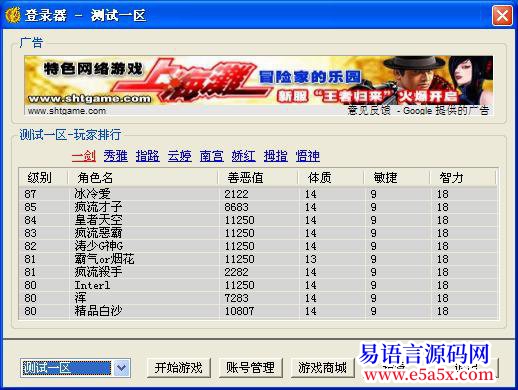
Task: Sort by the 级别 column header
Action: click(43, 177)
